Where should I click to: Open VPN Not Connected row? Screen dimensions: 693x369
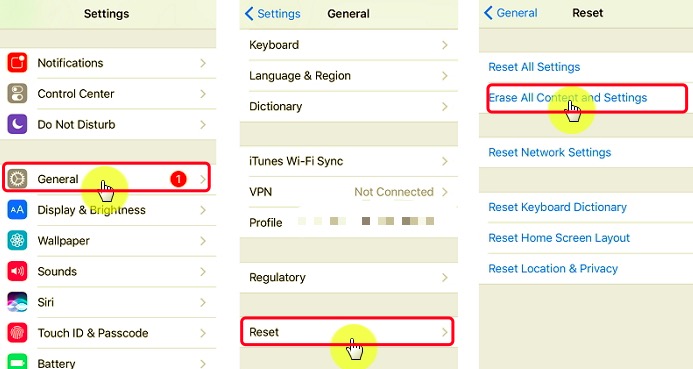coord(349,192)
